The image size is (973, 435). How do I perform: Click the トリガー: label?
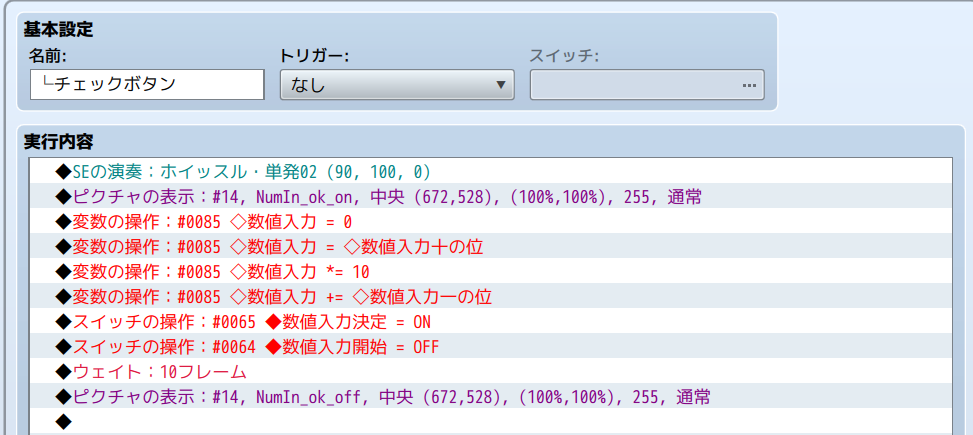[x=315, y=56]
